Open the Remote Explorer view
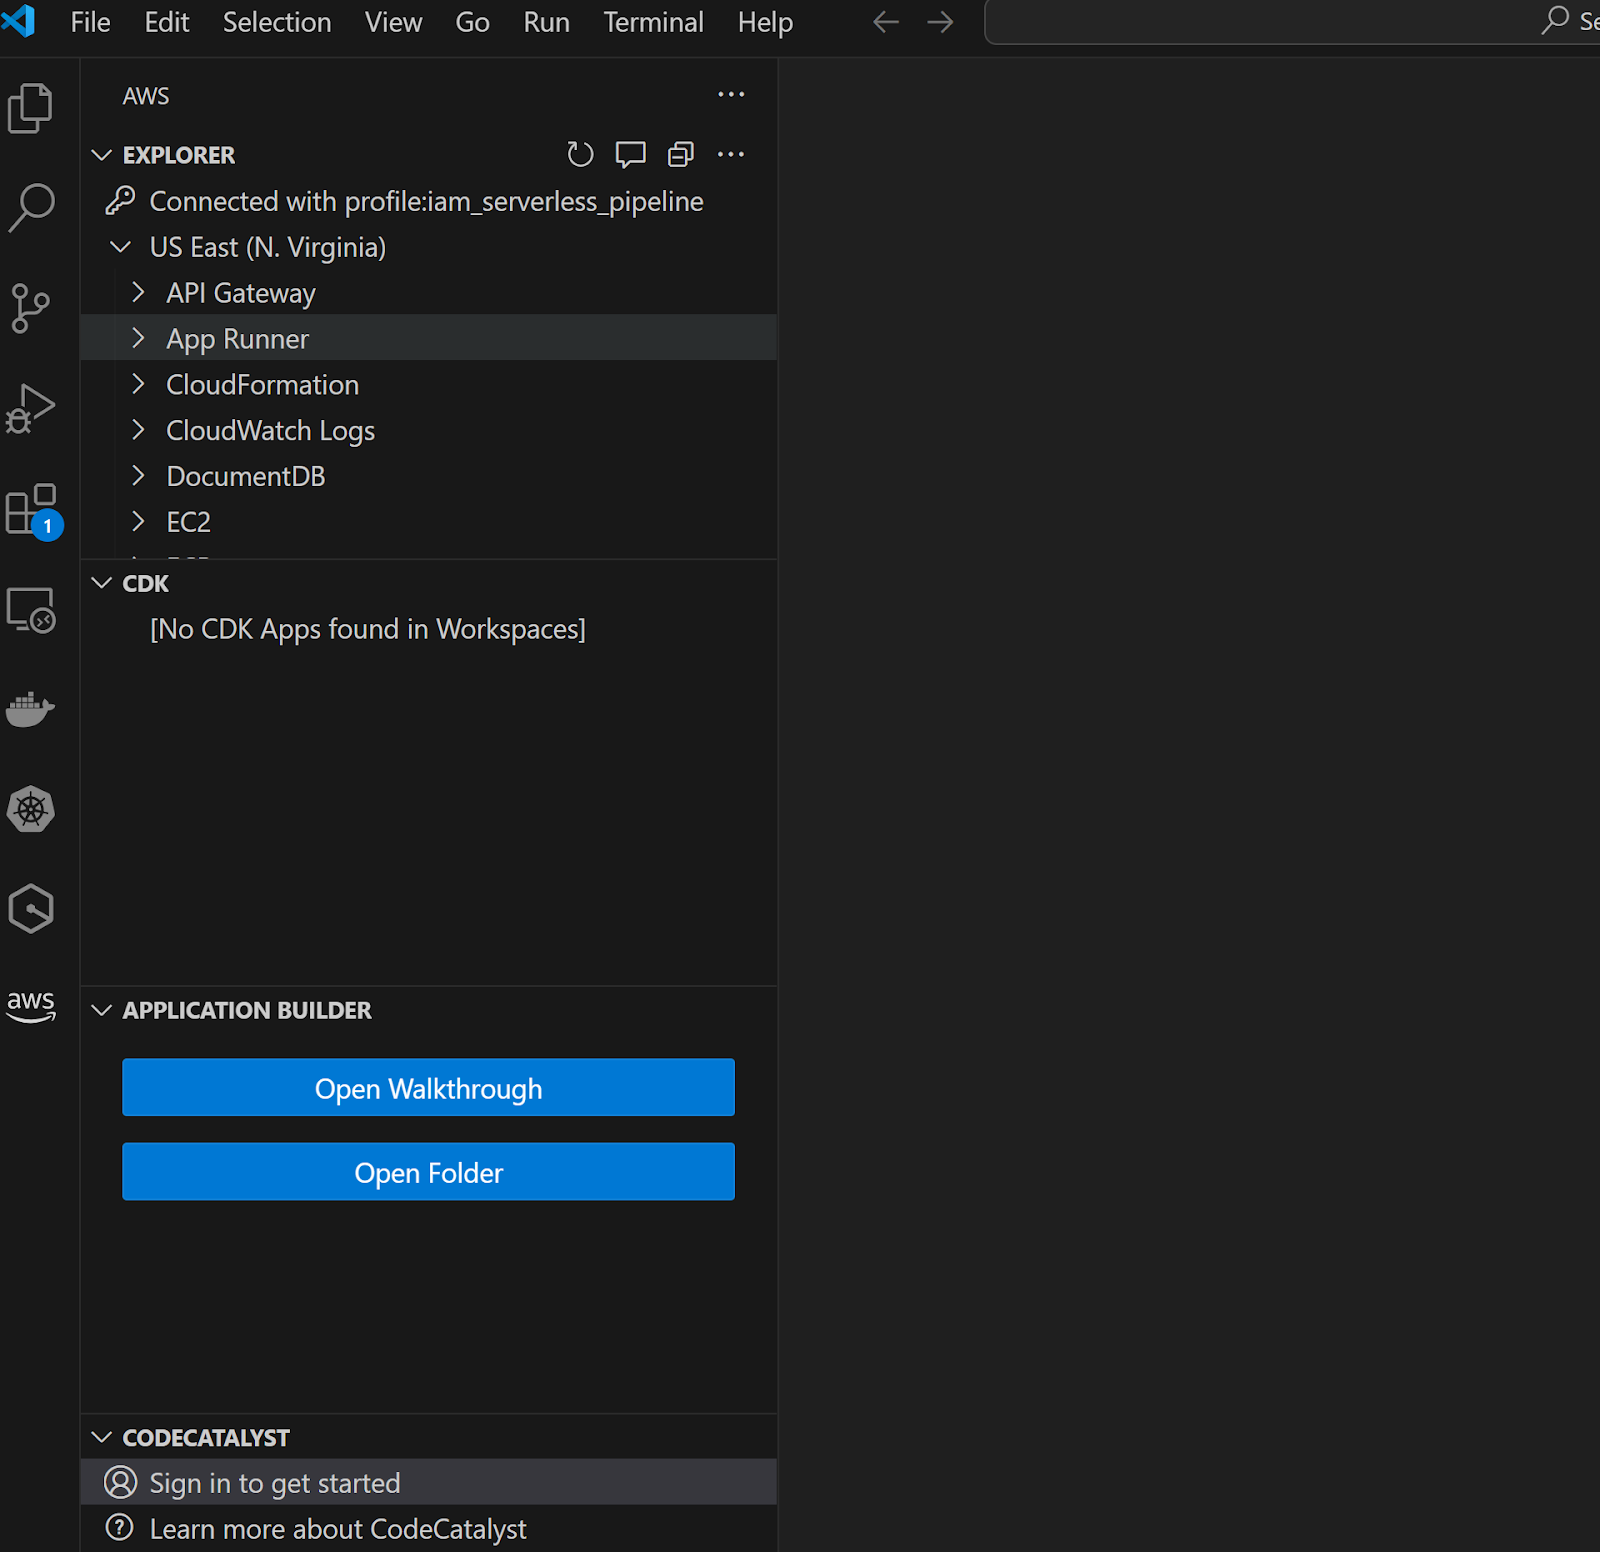The height and width of the screenshot is (1552, 1600). [30, 610]
